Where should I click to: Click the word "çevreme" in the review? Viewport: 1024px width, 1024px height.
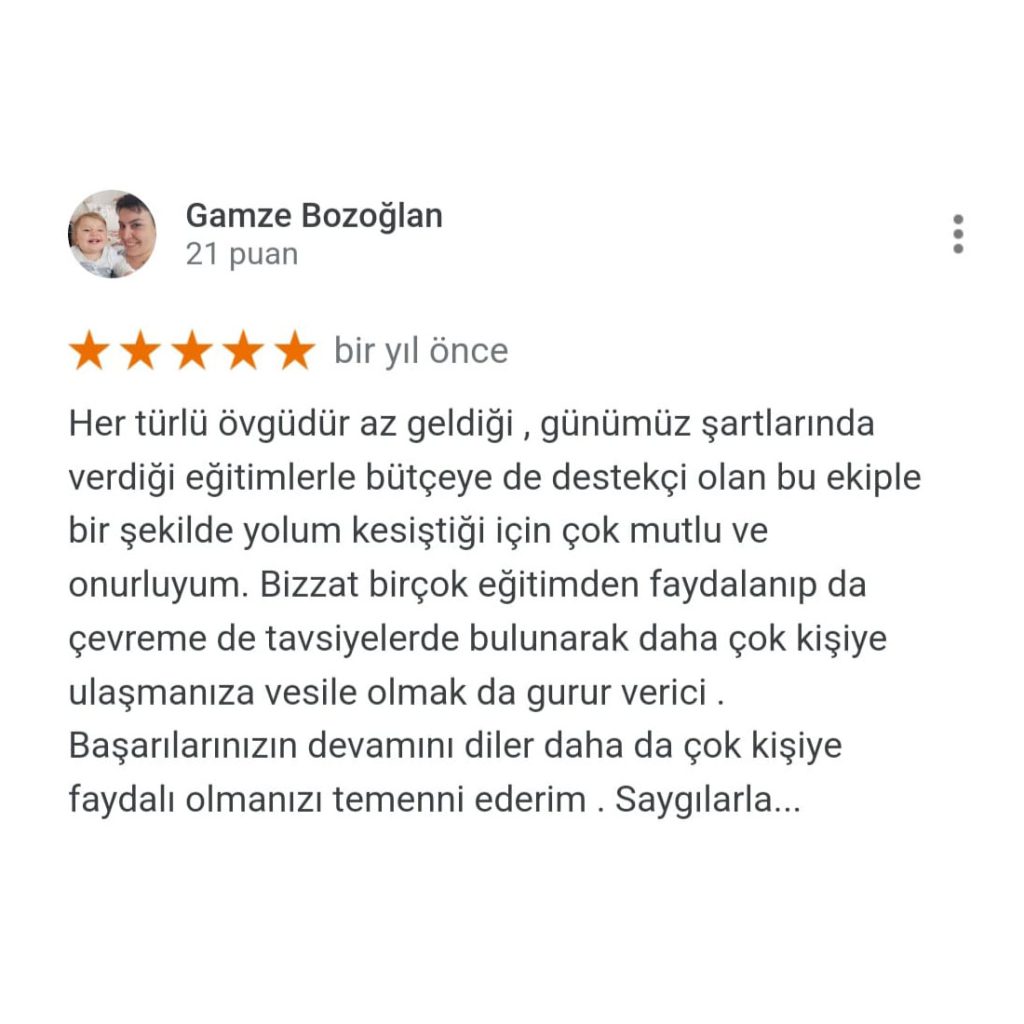[138, 640]
